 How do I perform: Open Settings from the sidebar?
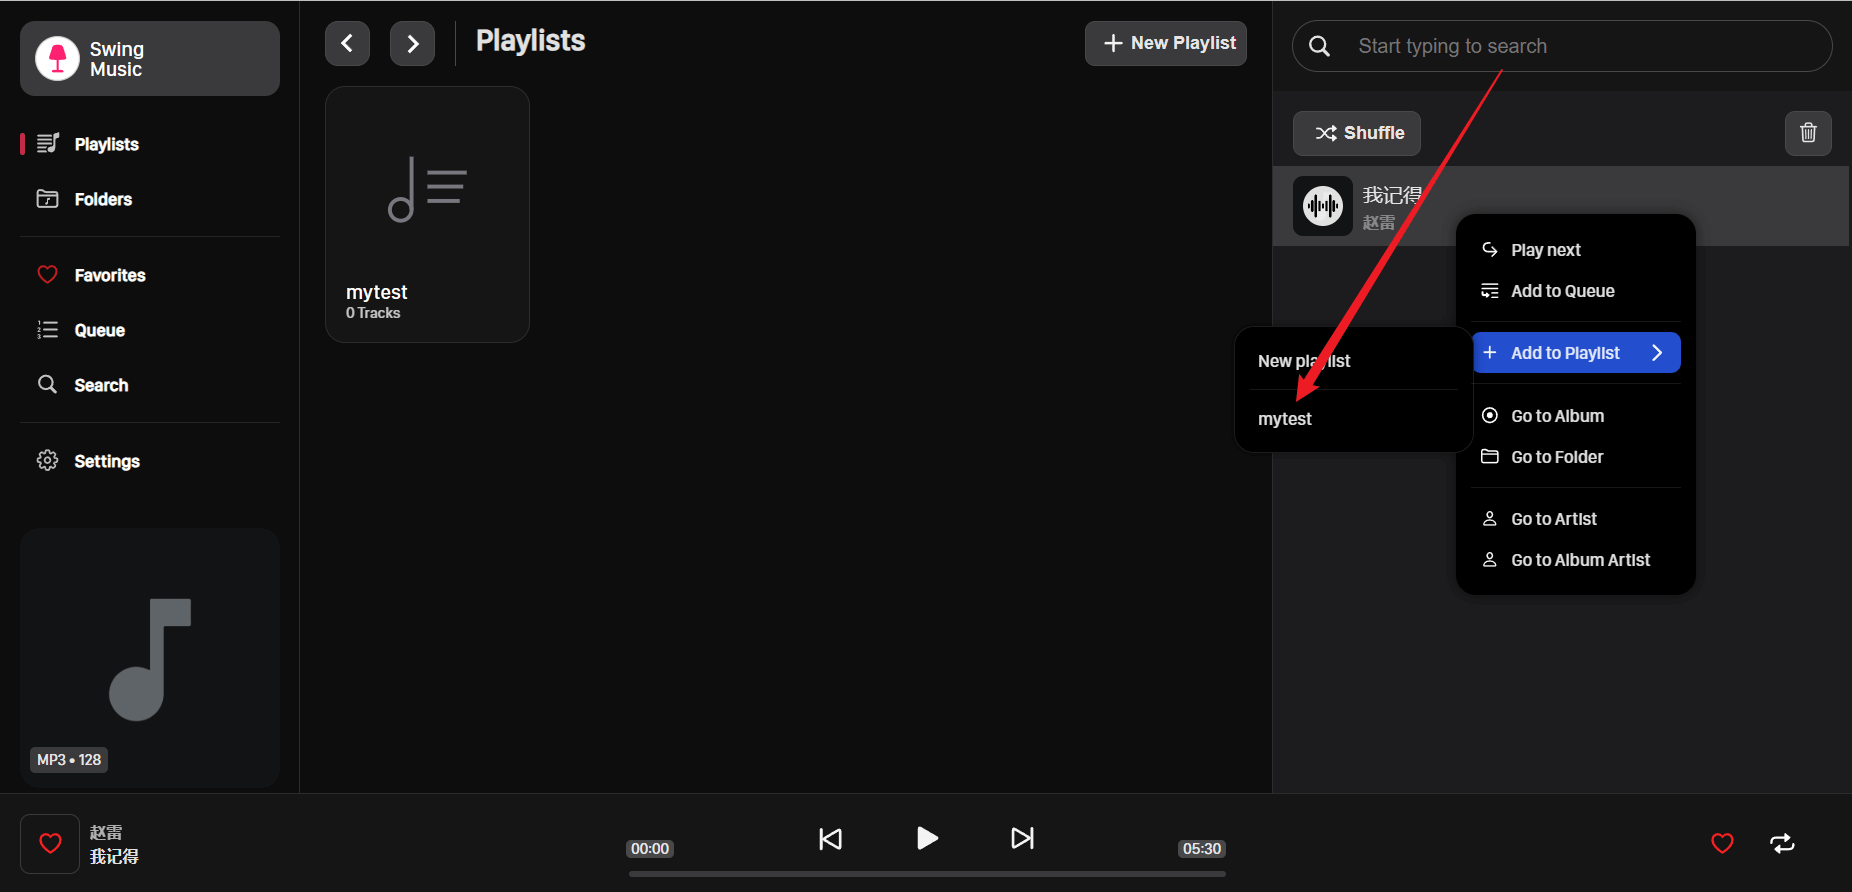coord(106,461)
